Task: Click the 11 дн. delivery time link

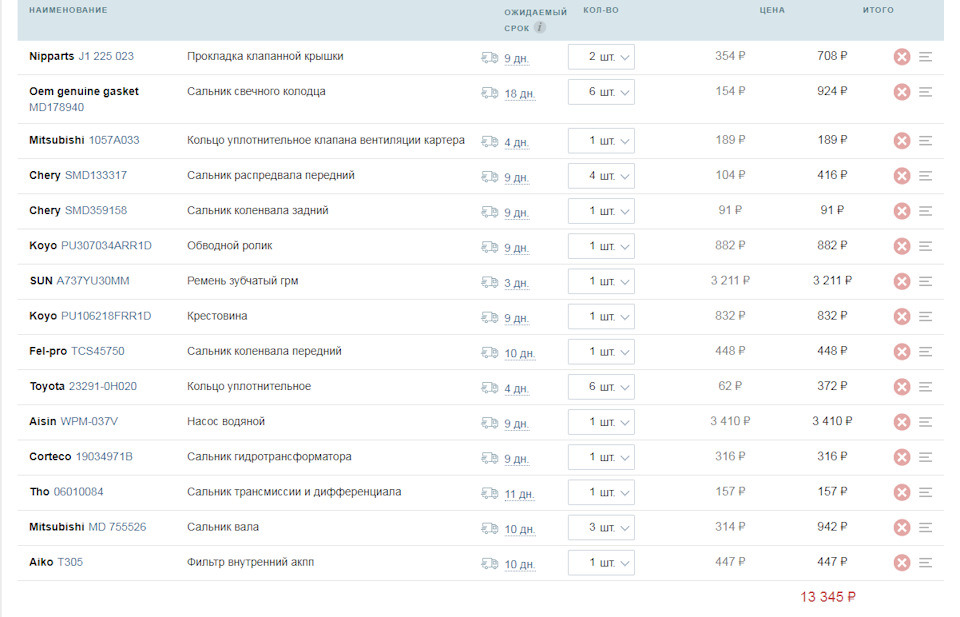Action: pyautogui.click(x=520, y=495)
